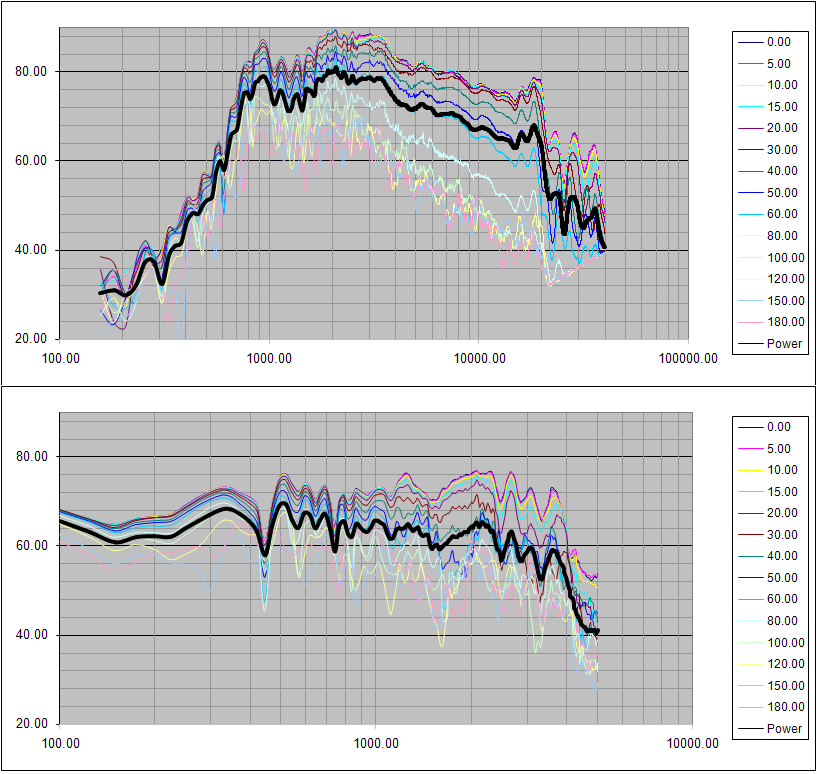Select the 15.00 legend entry in bottom chart
This screenshot has width=817, height=774.
coord(768,492)
